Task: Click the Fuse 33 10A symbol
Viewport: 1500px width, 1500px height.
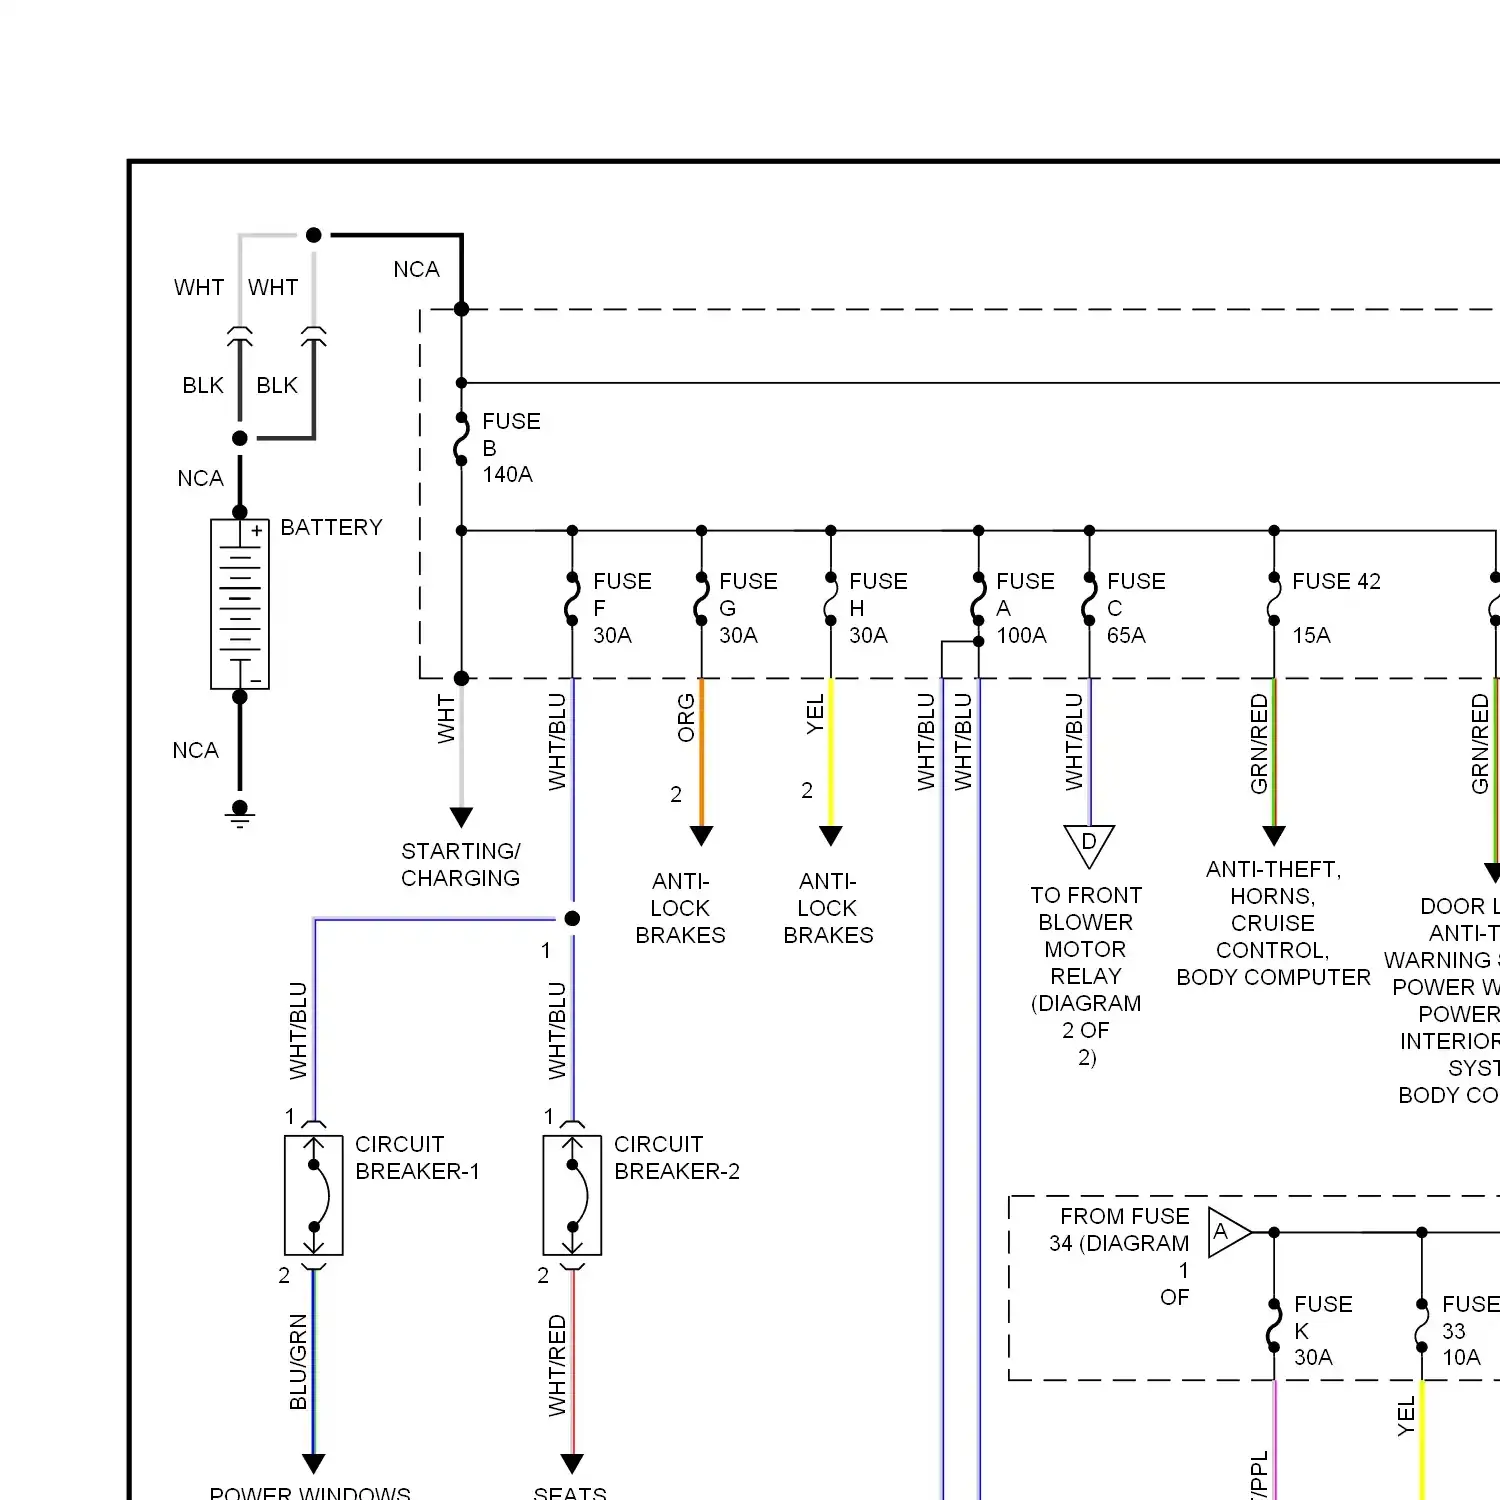Action: [1422, 1326]
